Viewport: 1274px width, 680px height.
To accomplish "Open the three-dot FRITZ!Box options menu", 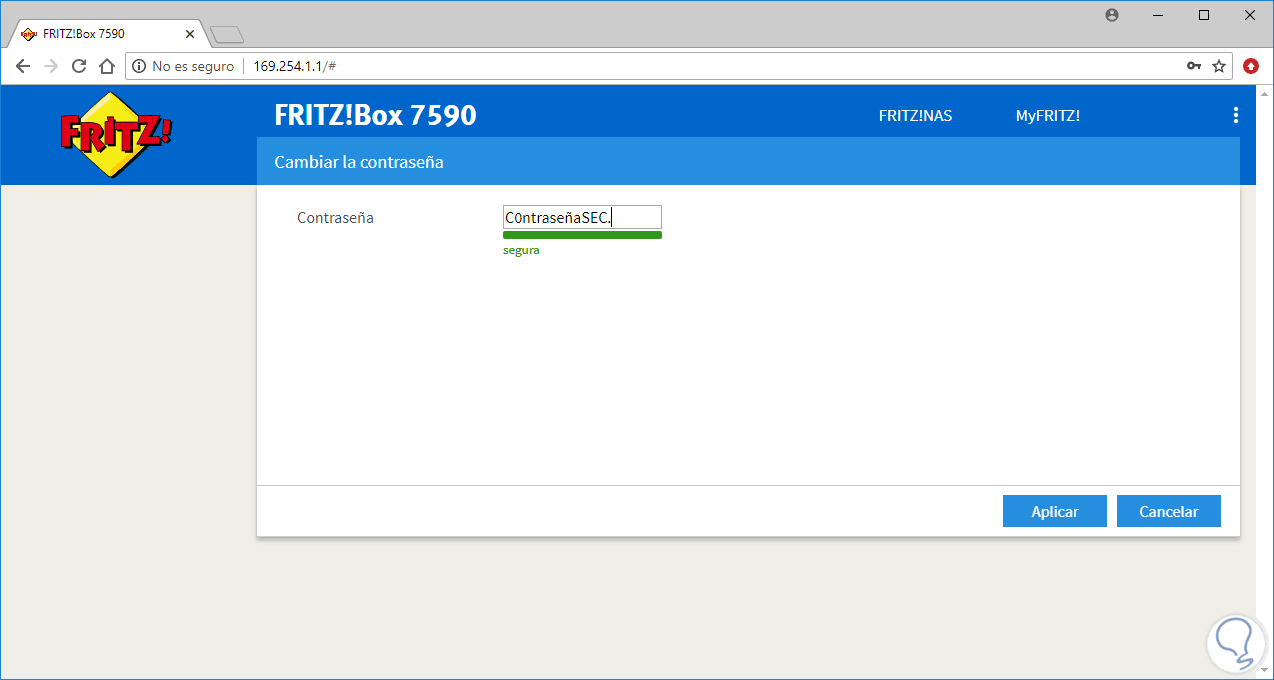I will pyautogui.click(x=1236, y=115).
